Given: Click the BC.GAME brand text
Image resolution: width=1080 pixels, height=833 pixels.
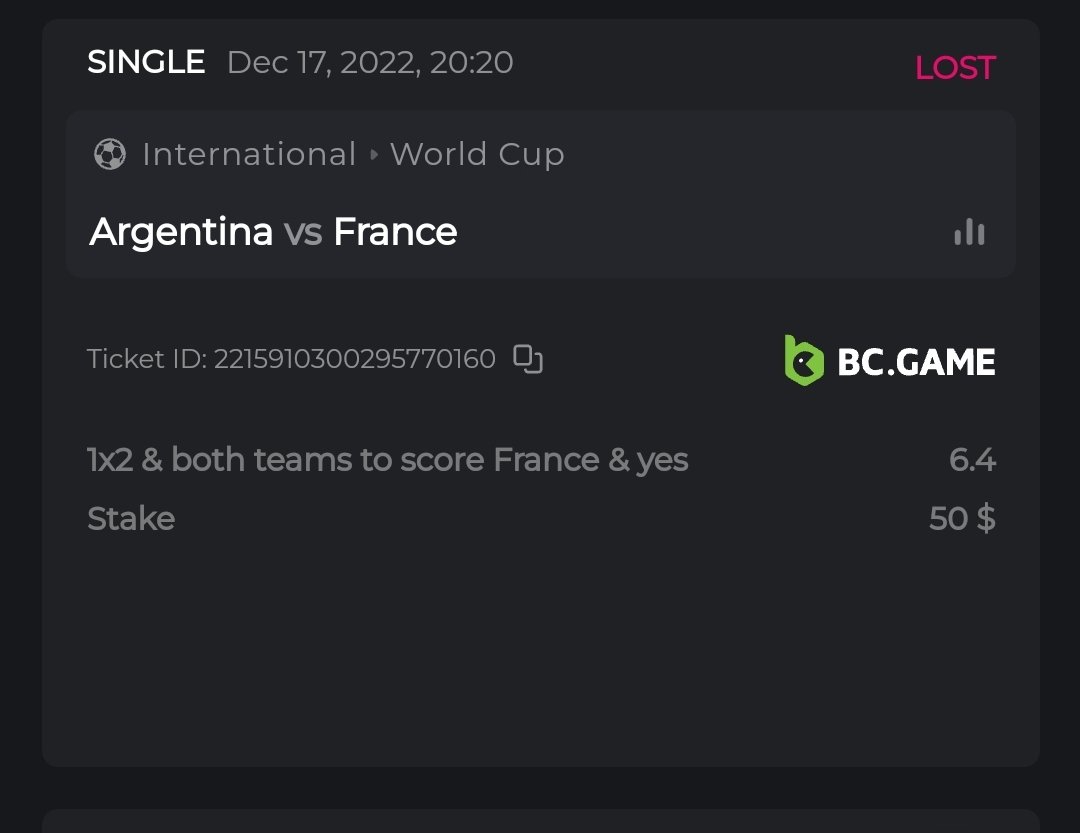Looking at the screenshot, I should click(x=916, y=361).
